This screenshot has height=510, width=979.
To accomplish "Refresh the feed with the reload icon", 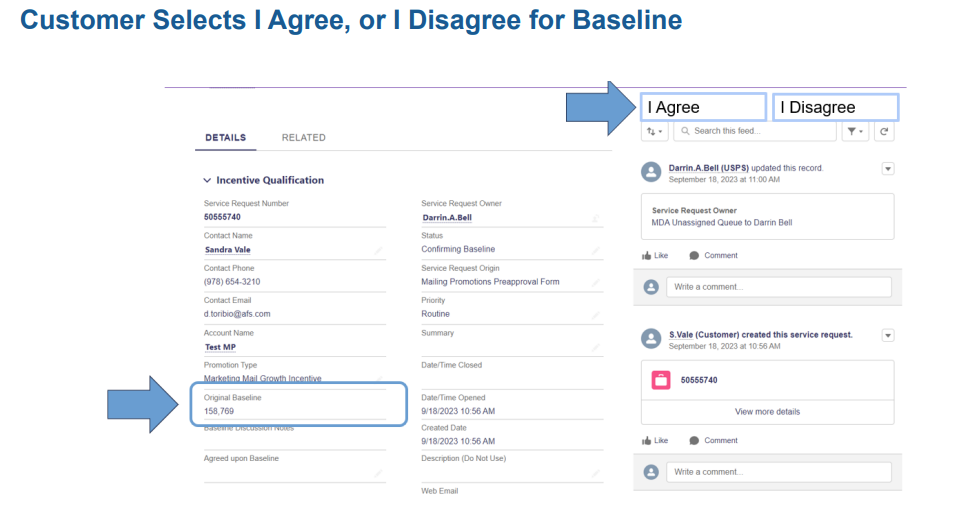I will [x=884, y=131].
